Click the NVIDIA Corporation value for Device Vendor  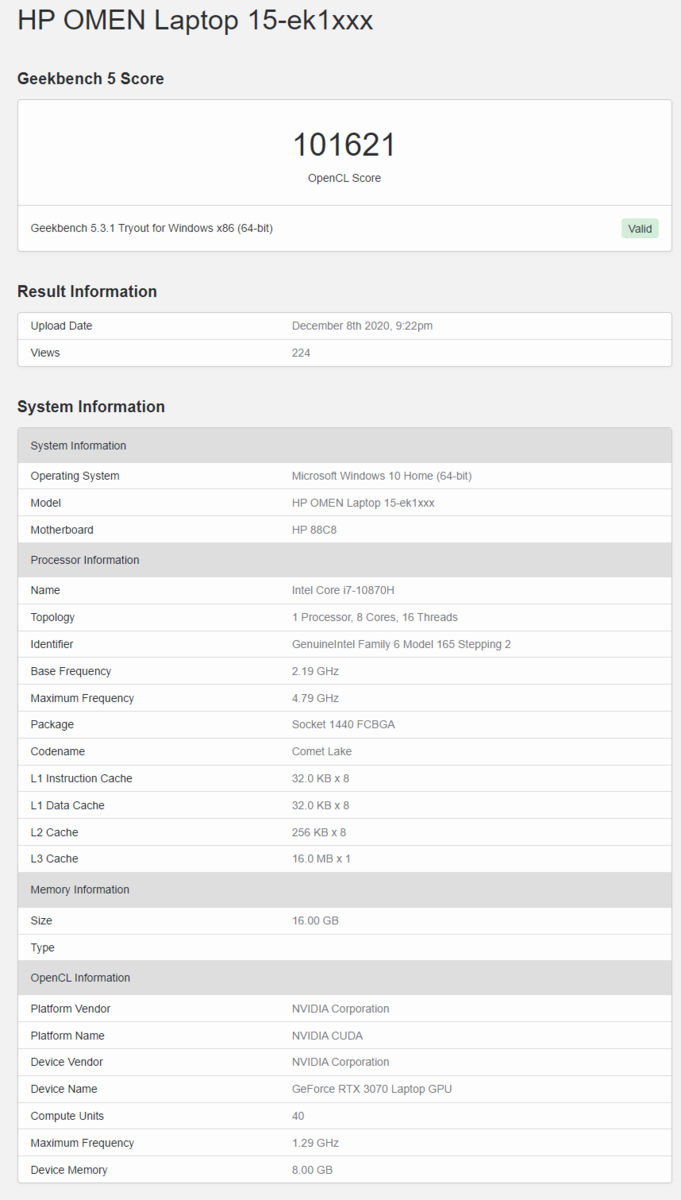coord(340,1062)
